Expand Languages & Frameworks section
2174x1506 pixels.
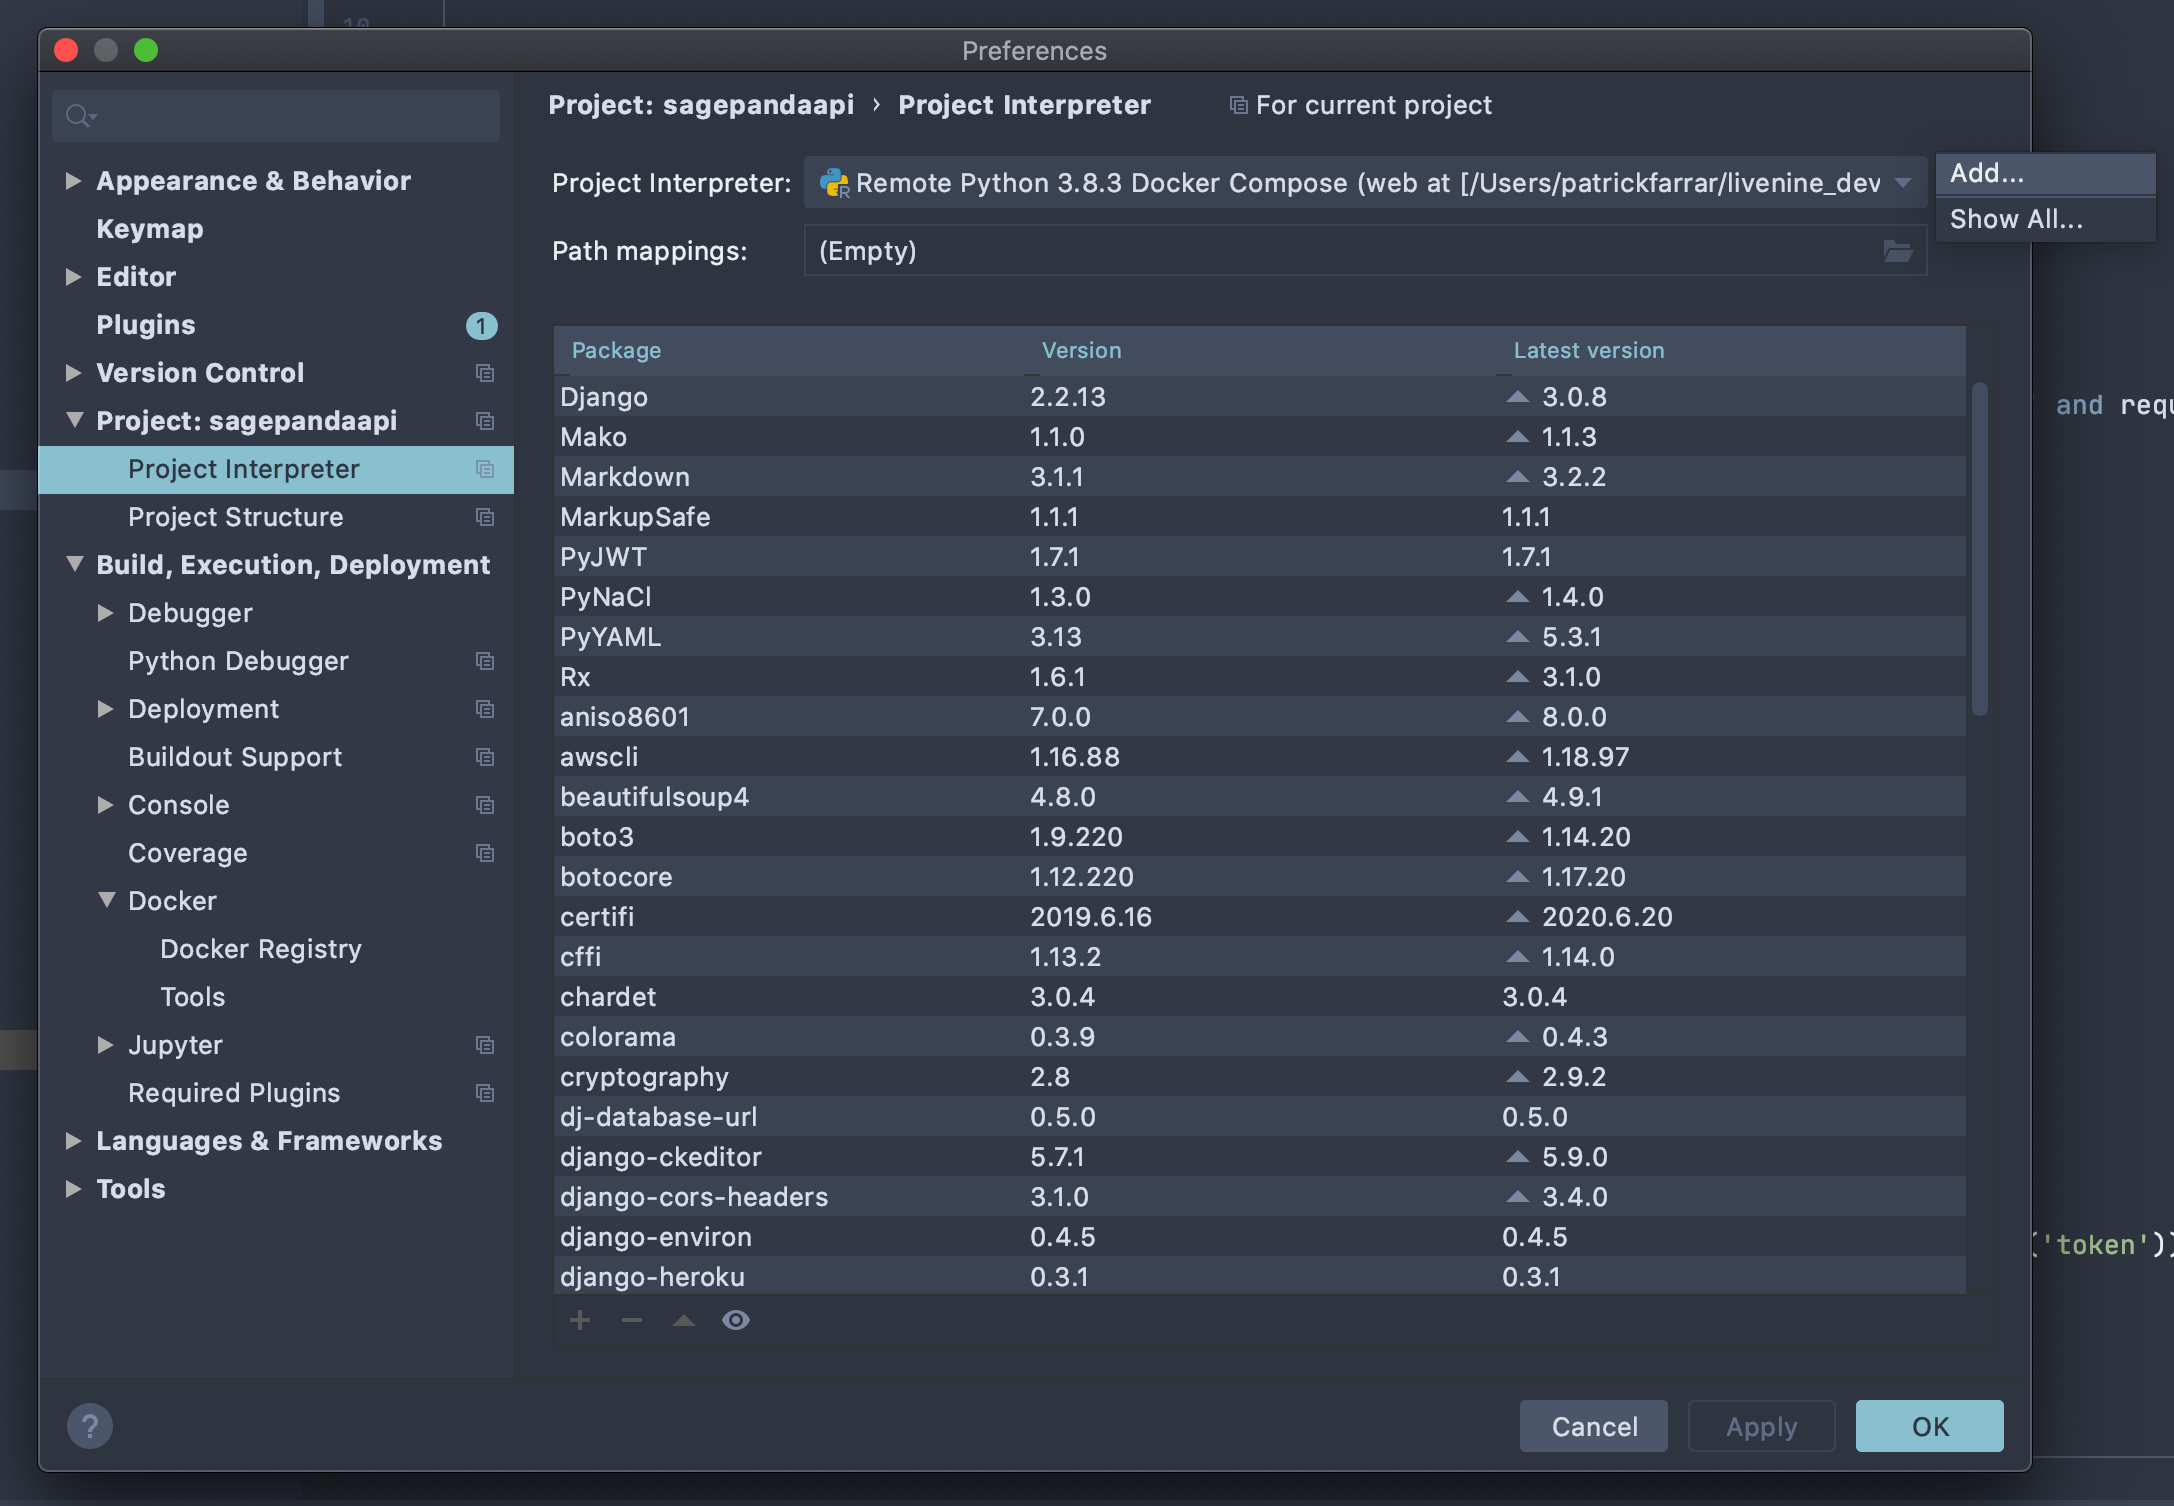(x=73, y=1141)
